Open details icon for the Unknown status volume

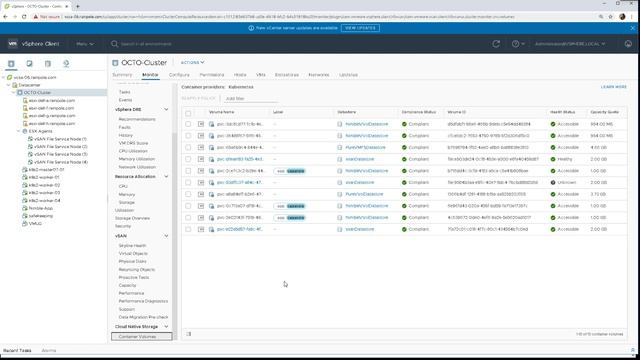(201, 182)
